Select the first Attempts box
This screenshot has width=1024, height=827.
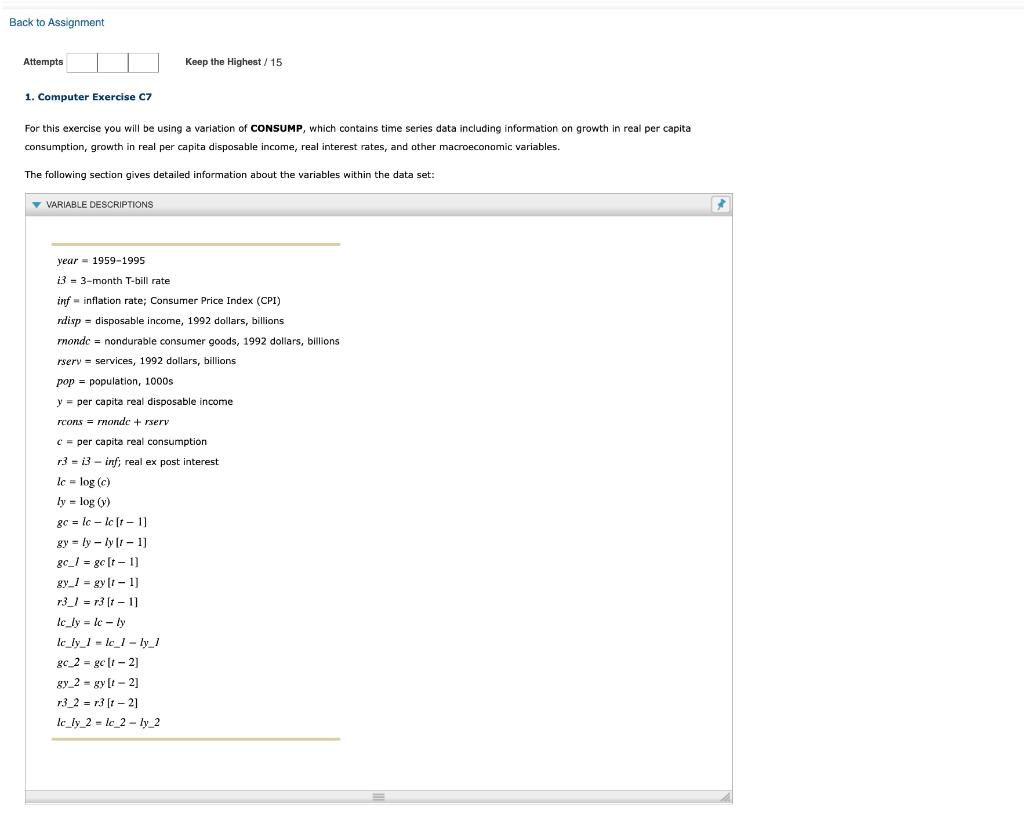[80, 62]
